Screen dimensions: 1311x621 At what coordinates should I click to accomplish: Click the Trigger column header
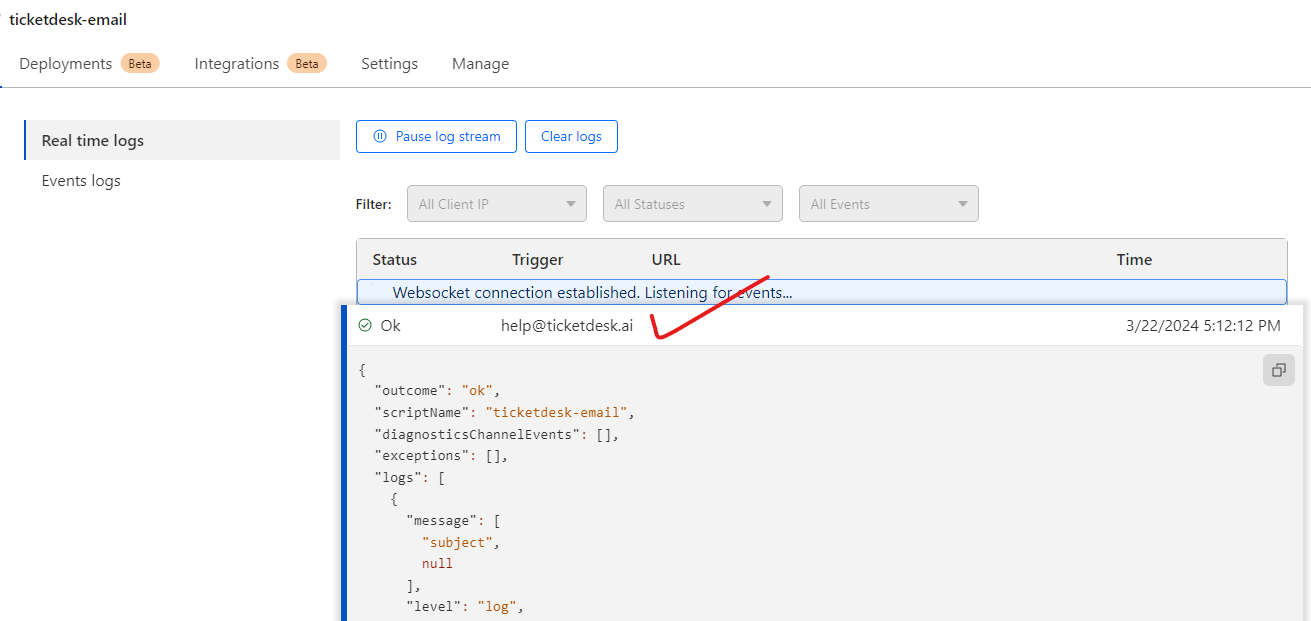click(x=537, y=260)
